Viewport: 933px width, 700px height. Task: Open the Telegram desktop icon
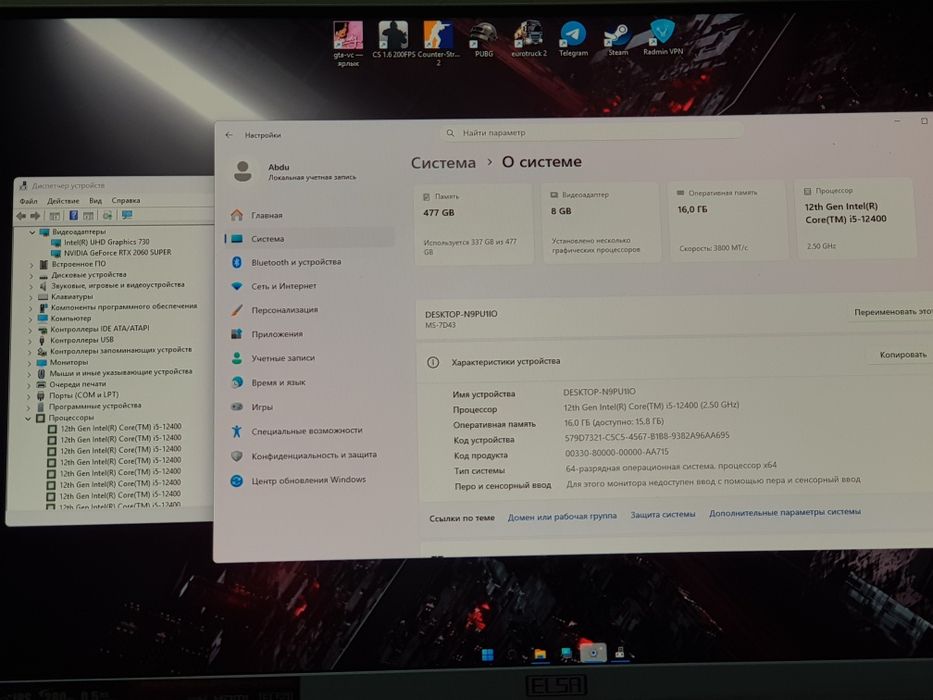[573, 39]
